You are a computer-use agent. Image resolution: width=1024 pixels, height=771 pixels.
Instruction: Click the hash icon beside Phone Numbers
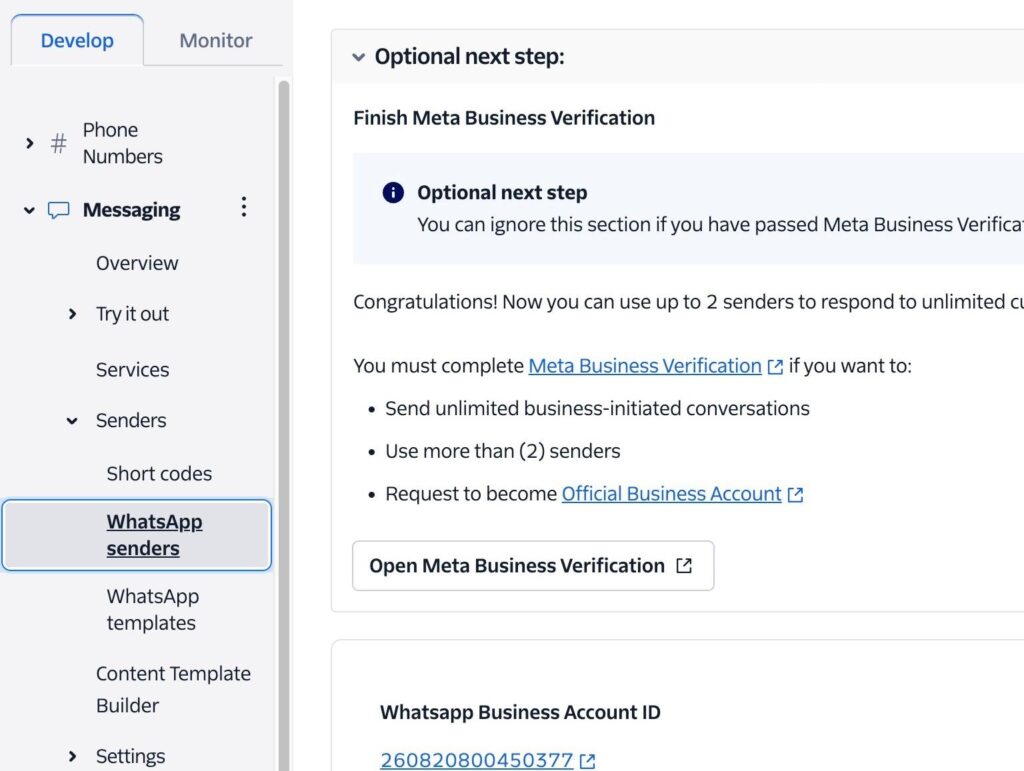tap(59, 144)
